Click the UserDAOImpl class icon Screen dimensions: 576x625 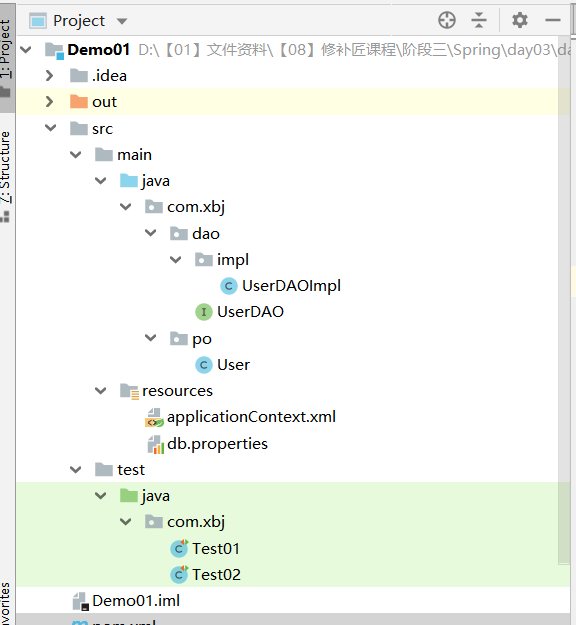229,286
